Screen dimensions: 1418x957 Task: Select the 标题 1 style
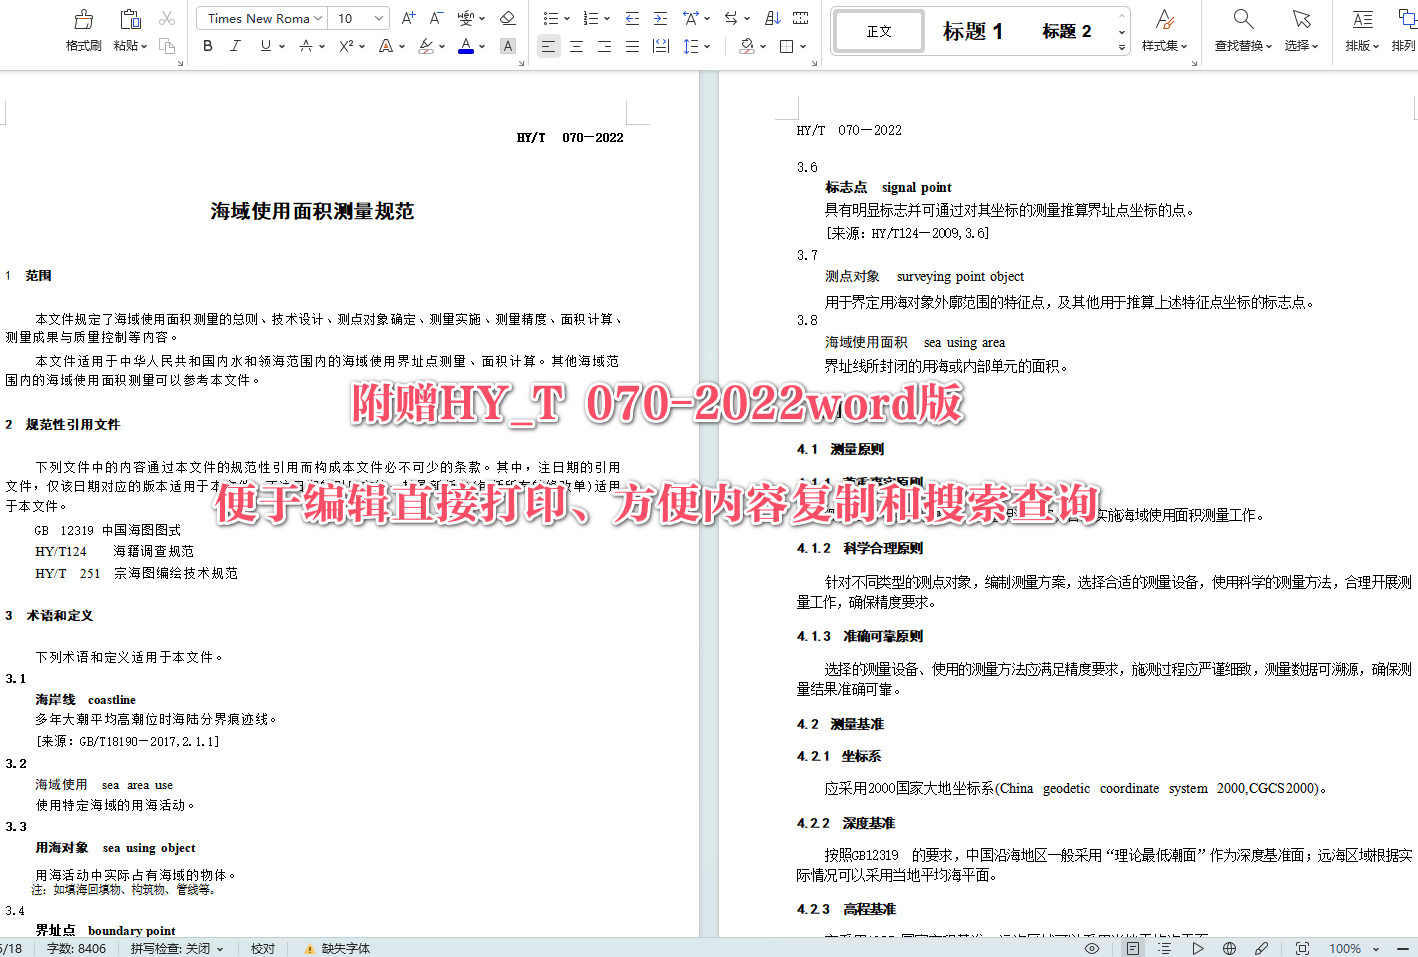972,30
